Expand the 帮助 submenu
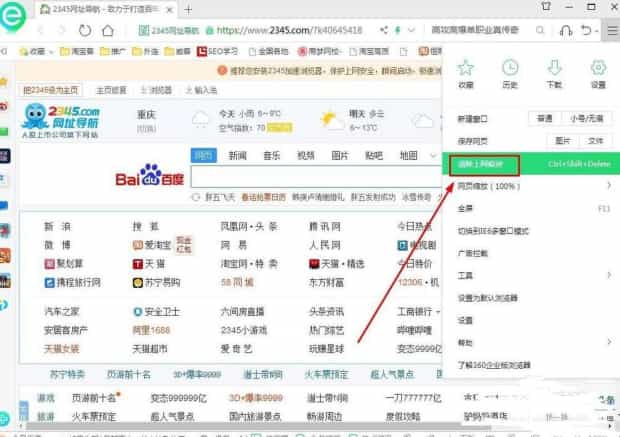The width and height of the screenshot is (620, 437). point(609,342)
